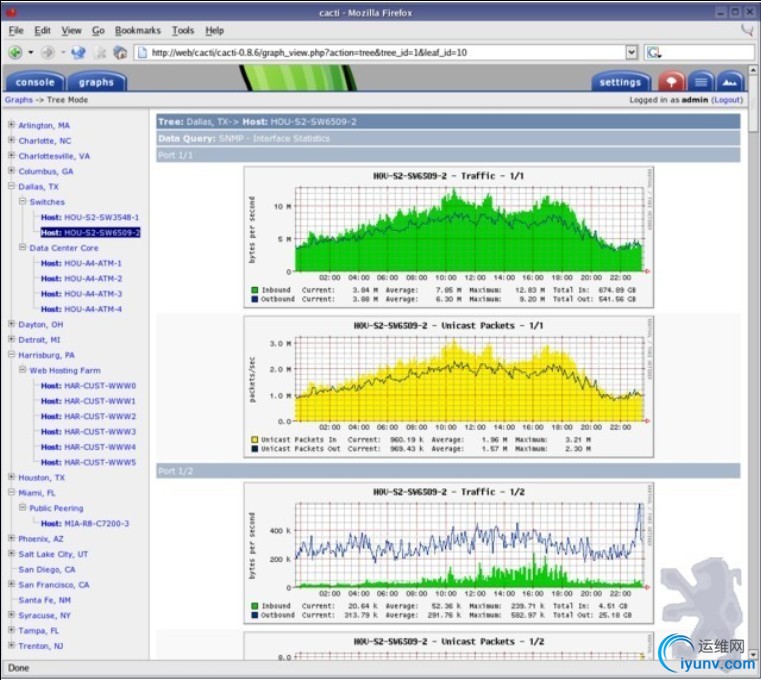Collapse the Dallas, TX tree node
The image size is (761, 680).
(x=11, y=186)
